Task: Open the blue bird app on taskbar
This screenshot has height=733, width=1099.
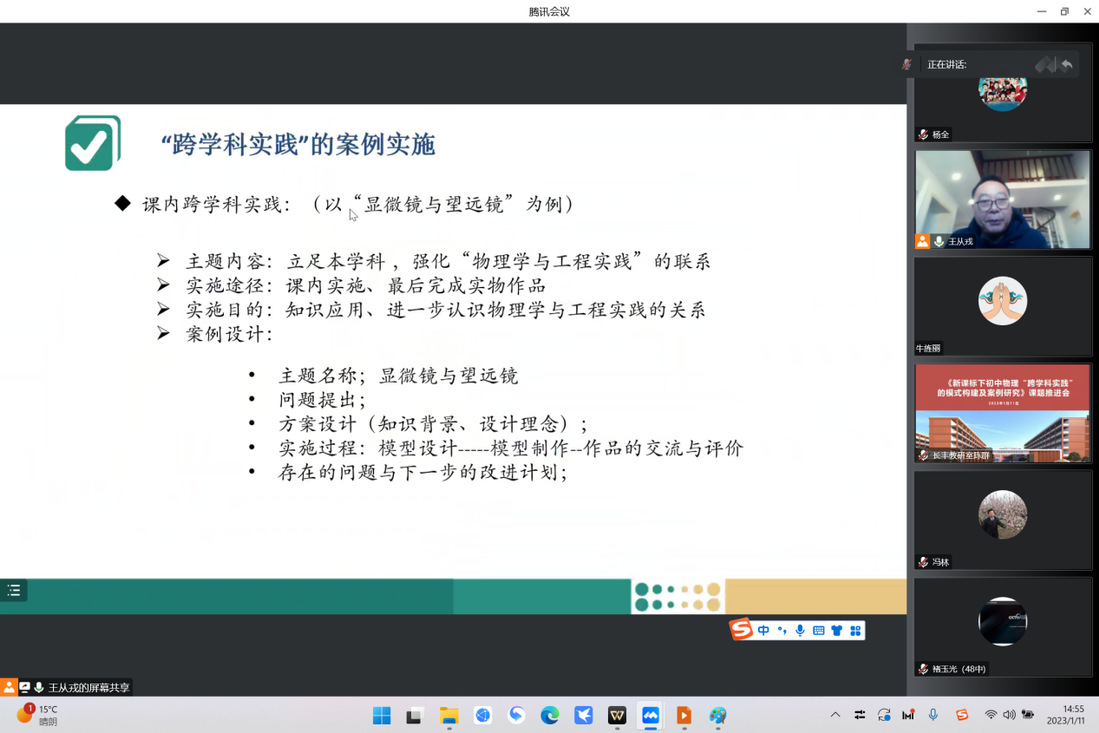Action: (x=583, y=715)
